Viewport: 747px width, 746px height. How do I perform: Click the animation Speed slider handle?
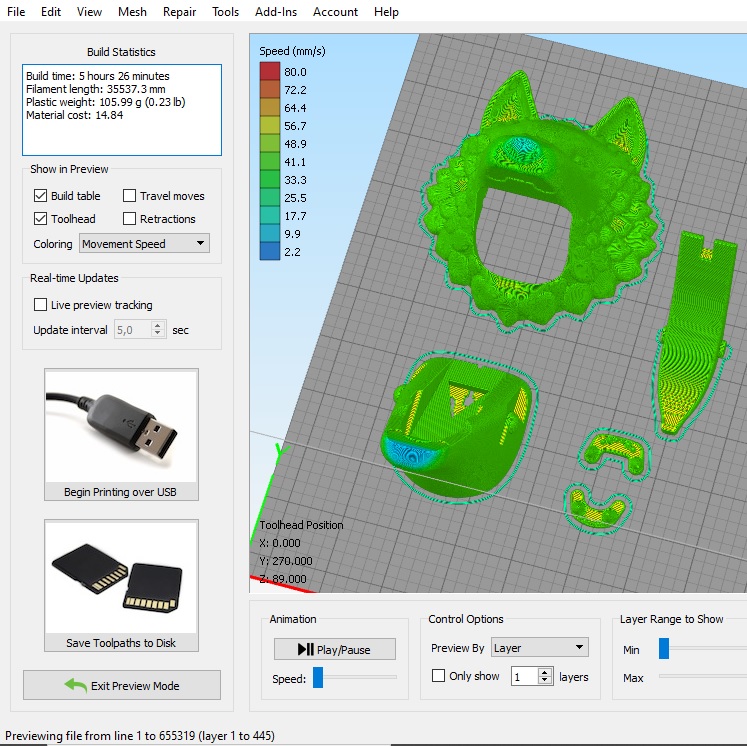point(318,678)
